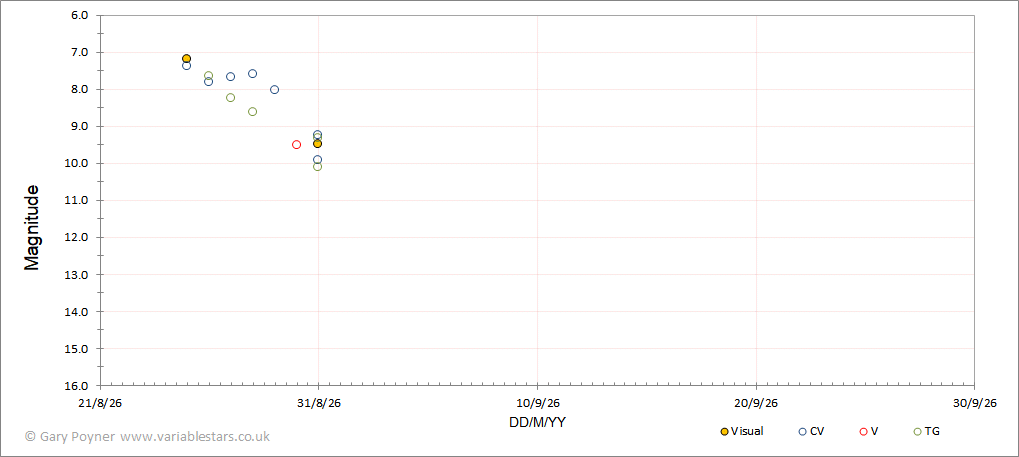Image resolution: width=1019 pixels, height=457 pixels.
Task: Select the CV legend label
Action: click(x=817, y=431)
